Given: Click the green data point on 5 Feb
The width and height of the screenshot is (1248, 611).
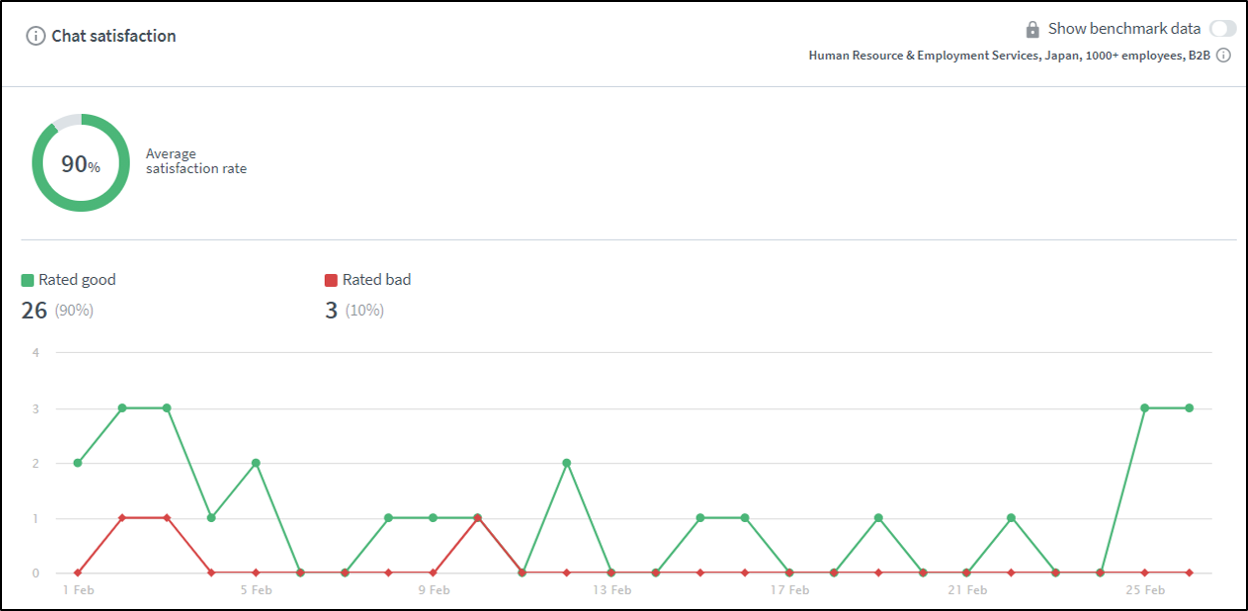Looking at the screenshot, I should pyautogui.click(x=256, y=463).
